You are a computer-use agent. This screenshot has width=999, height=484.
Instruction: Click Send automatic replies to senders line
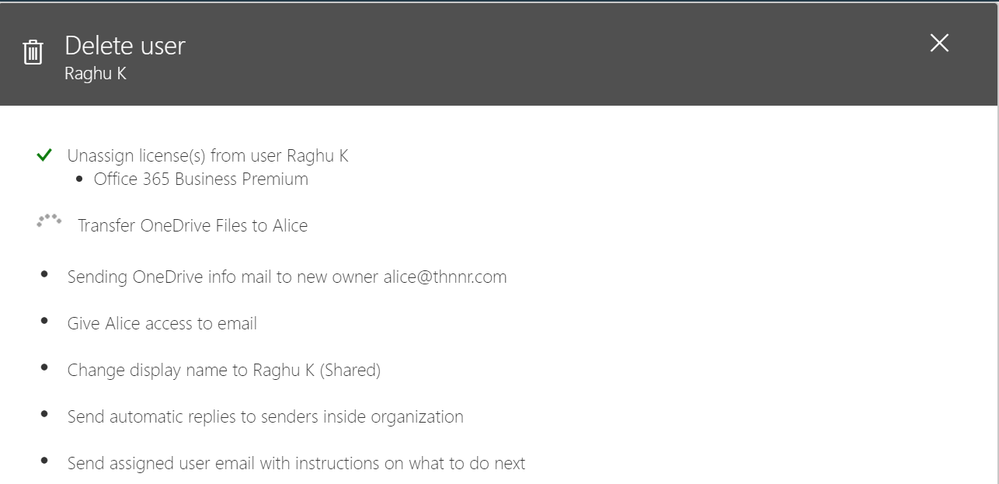(265, 416)
